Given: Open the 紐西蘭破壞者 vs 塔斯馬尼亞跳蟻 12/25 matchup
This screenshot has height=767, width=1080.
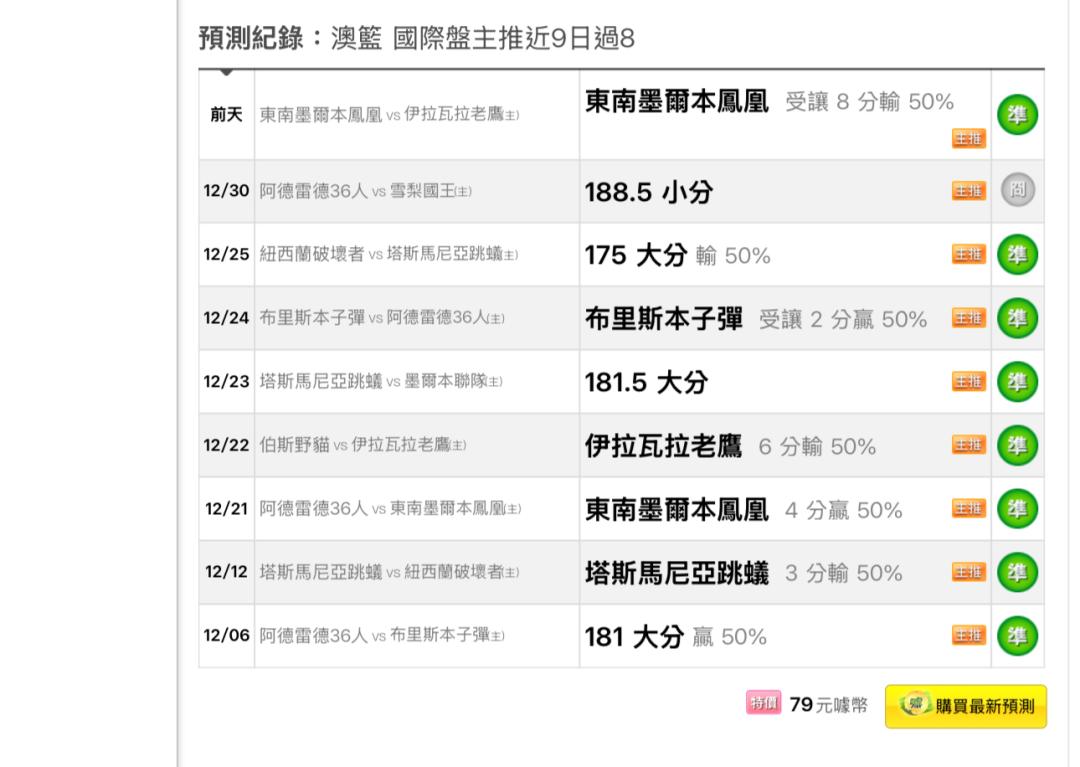Looking at the screenshot, I should (388, 254).
